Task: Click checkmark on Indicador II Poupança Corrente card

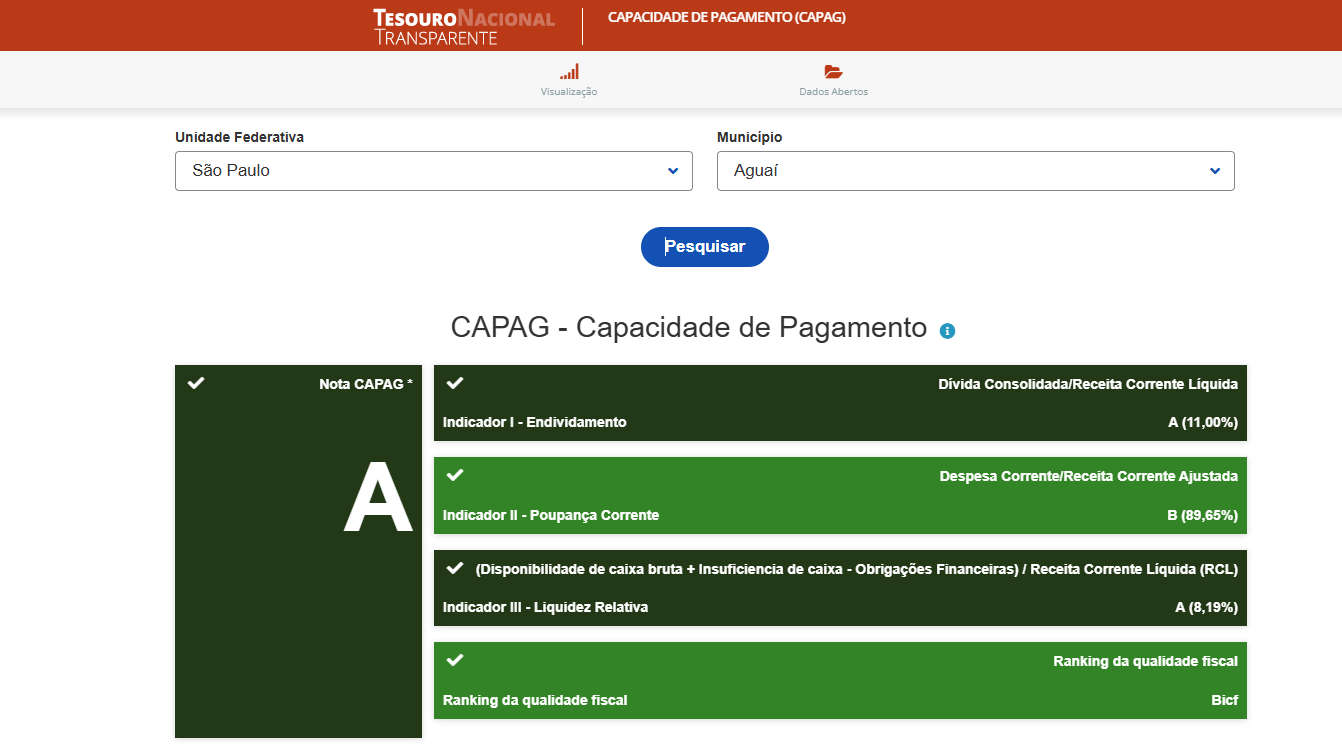Action: 455,475
